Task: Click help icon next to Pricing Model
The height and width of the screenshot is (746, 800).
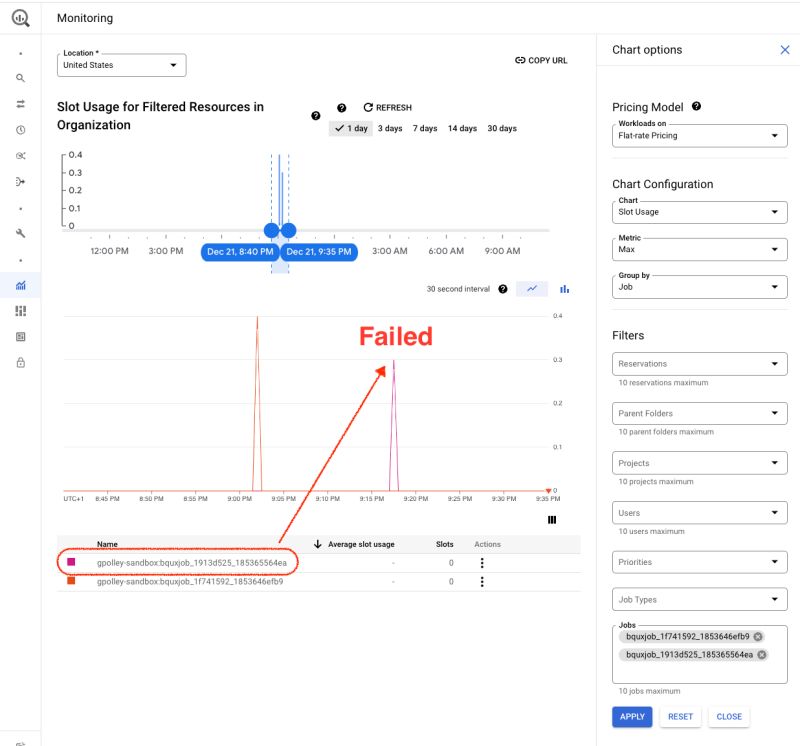Action: pyautogui.click(x=696, y=106)
